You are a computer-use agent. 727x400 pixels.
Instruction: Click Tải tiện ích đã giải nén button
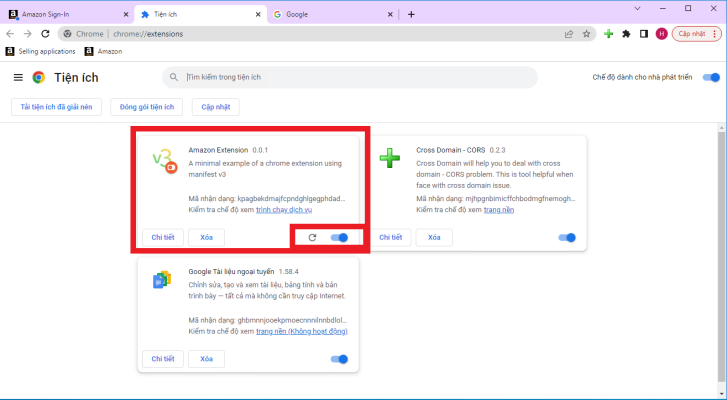click(57, 107)
